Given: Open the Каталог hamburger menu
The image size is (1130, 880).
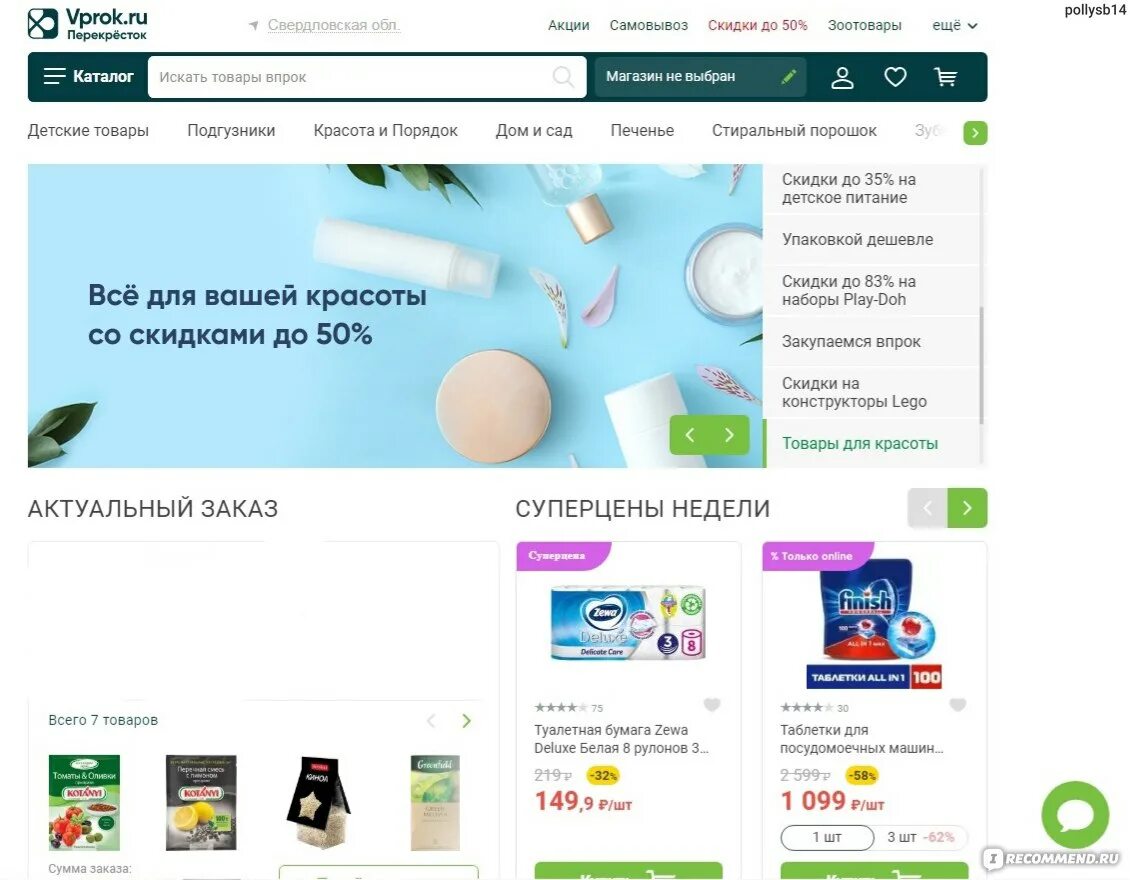Looking at the screenshot, I should [x=89, y=76].
